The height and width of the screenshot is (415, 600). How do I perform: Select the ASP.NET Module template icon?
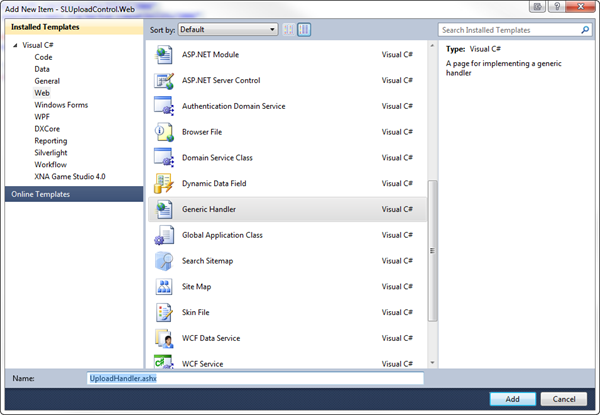[x=164, y=55]
